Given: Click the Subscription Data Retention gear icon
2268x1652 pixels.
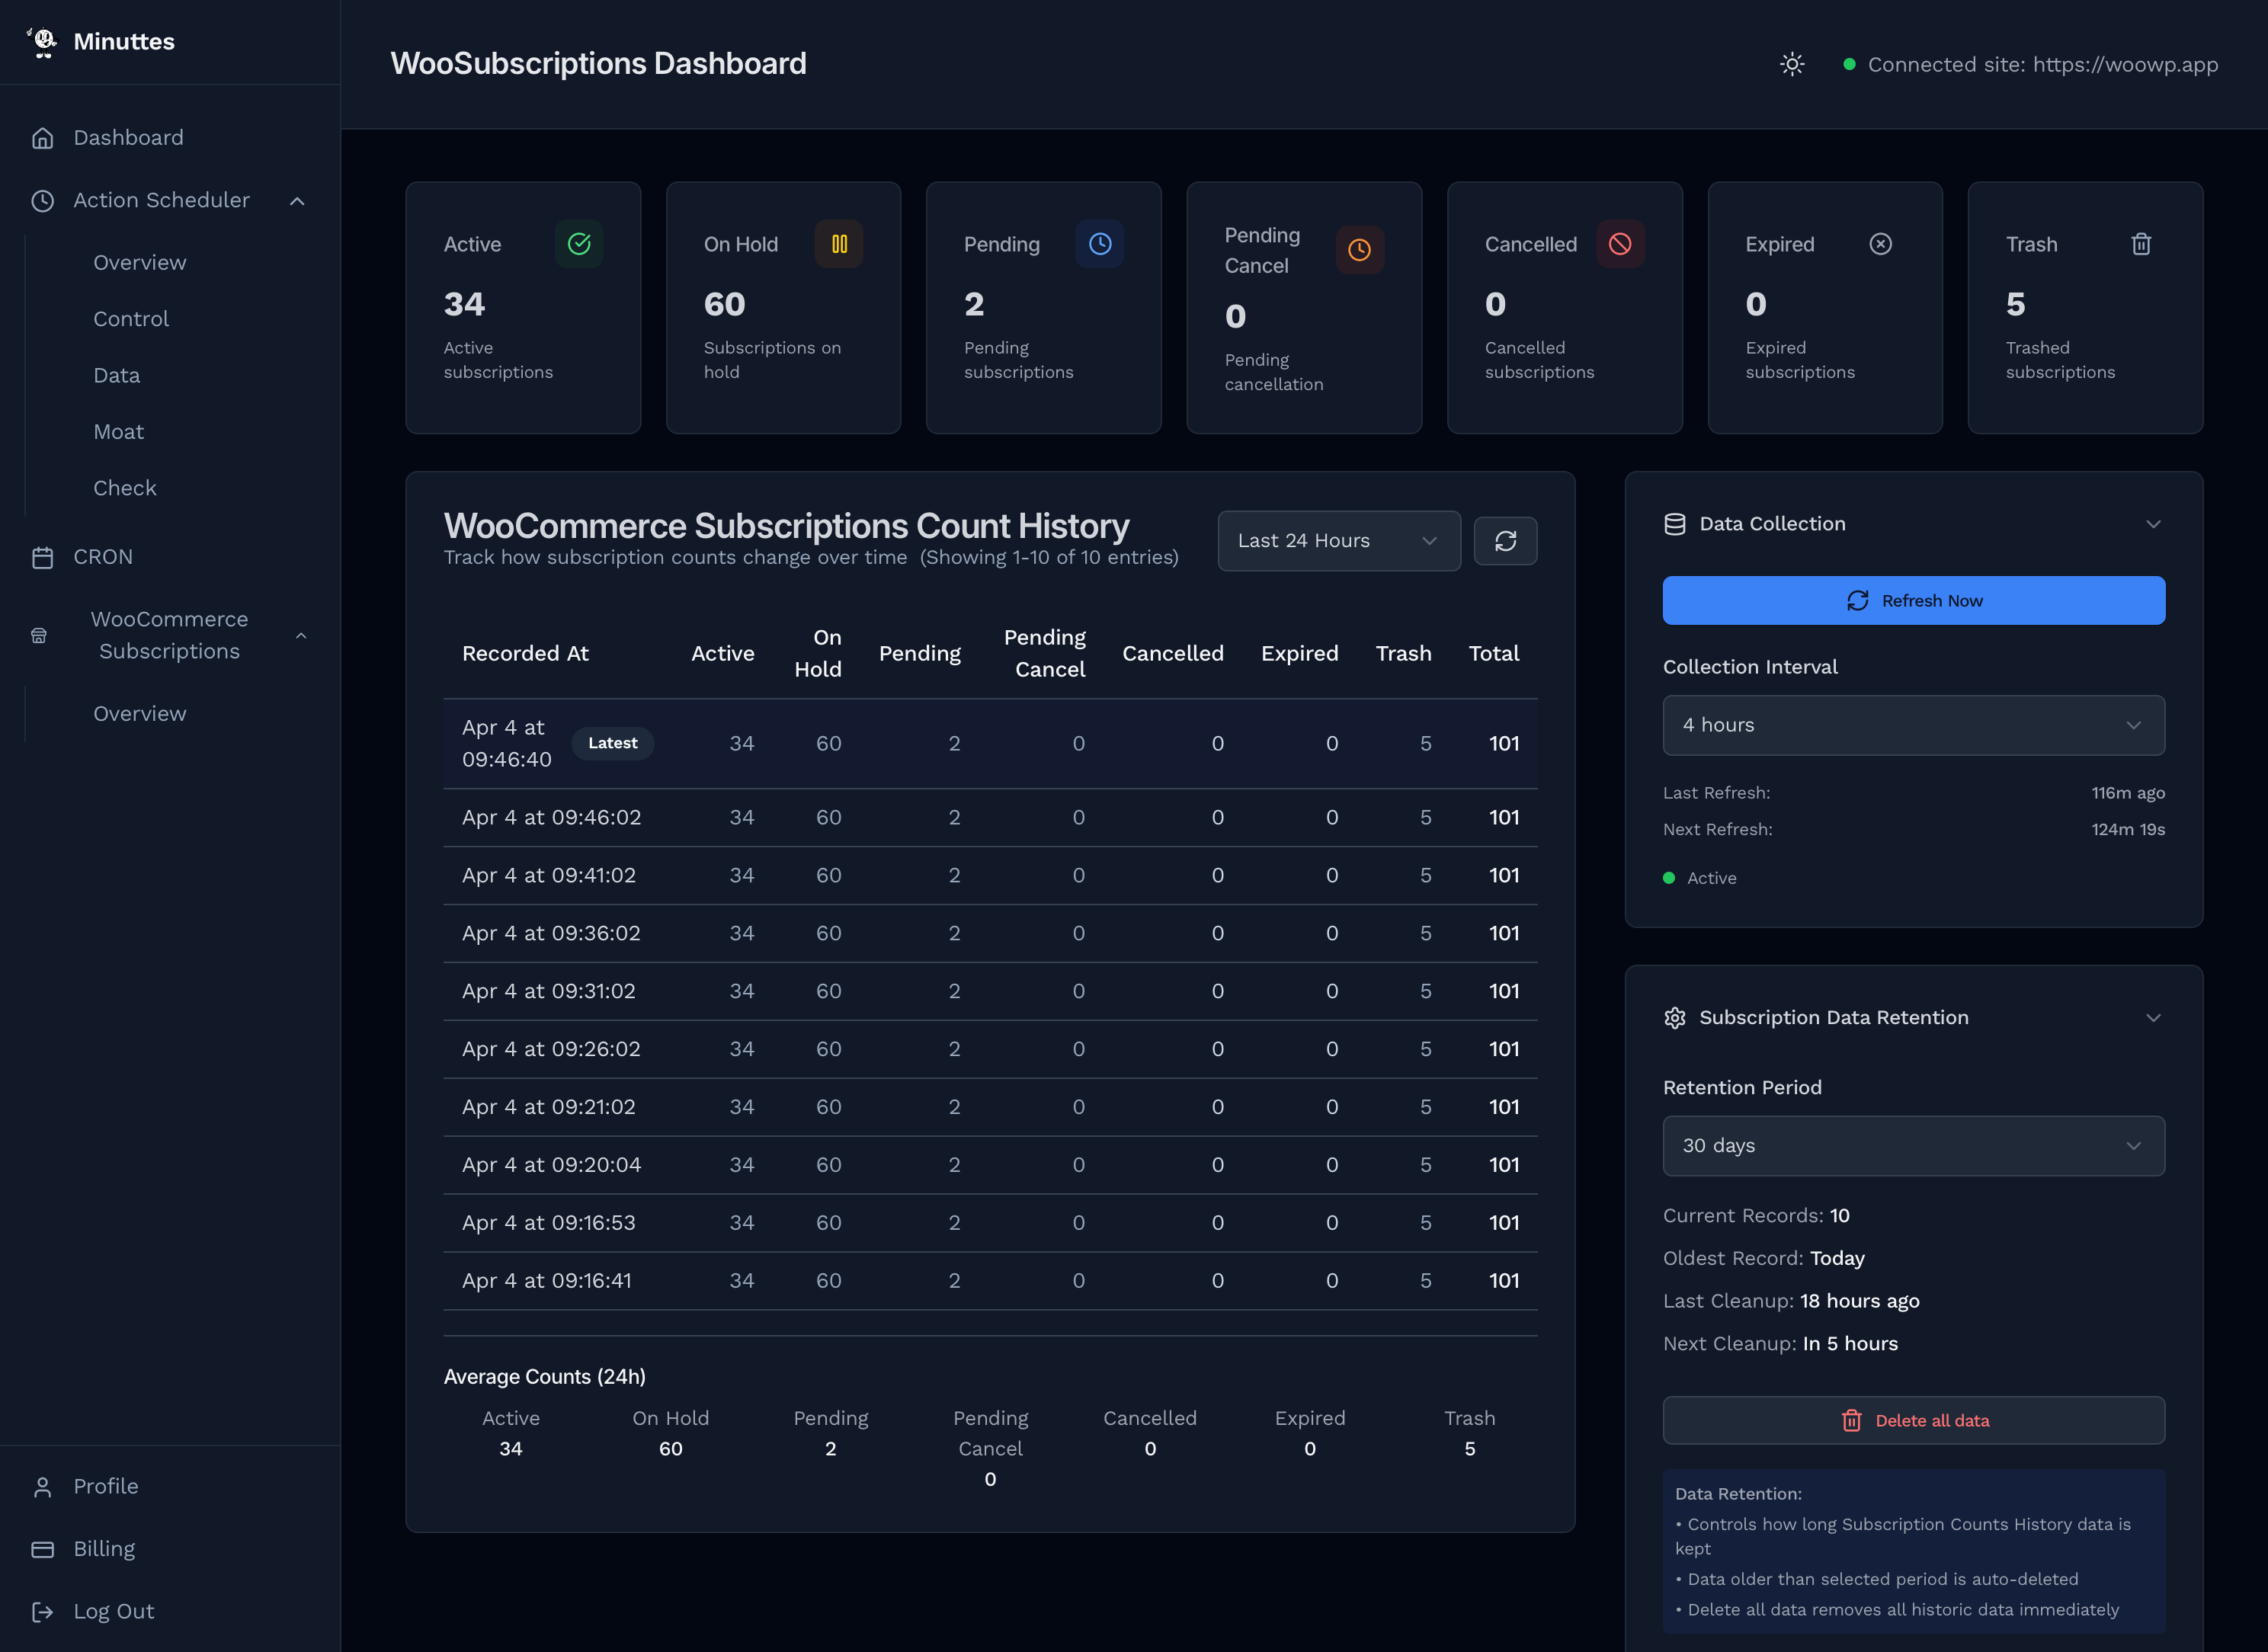Looking at the screenshot, I should 1674,1017.
